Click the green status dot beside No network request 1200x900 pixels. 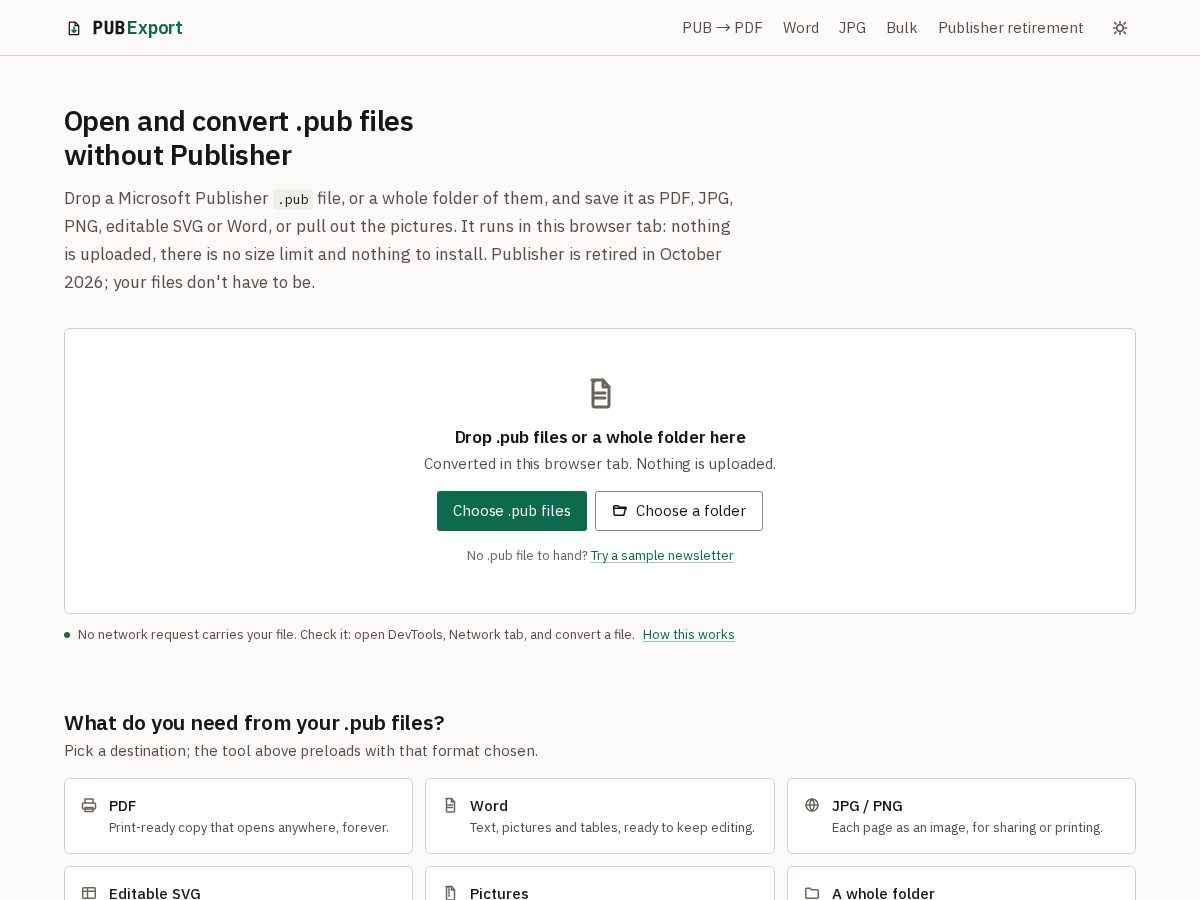coord(67,635)
